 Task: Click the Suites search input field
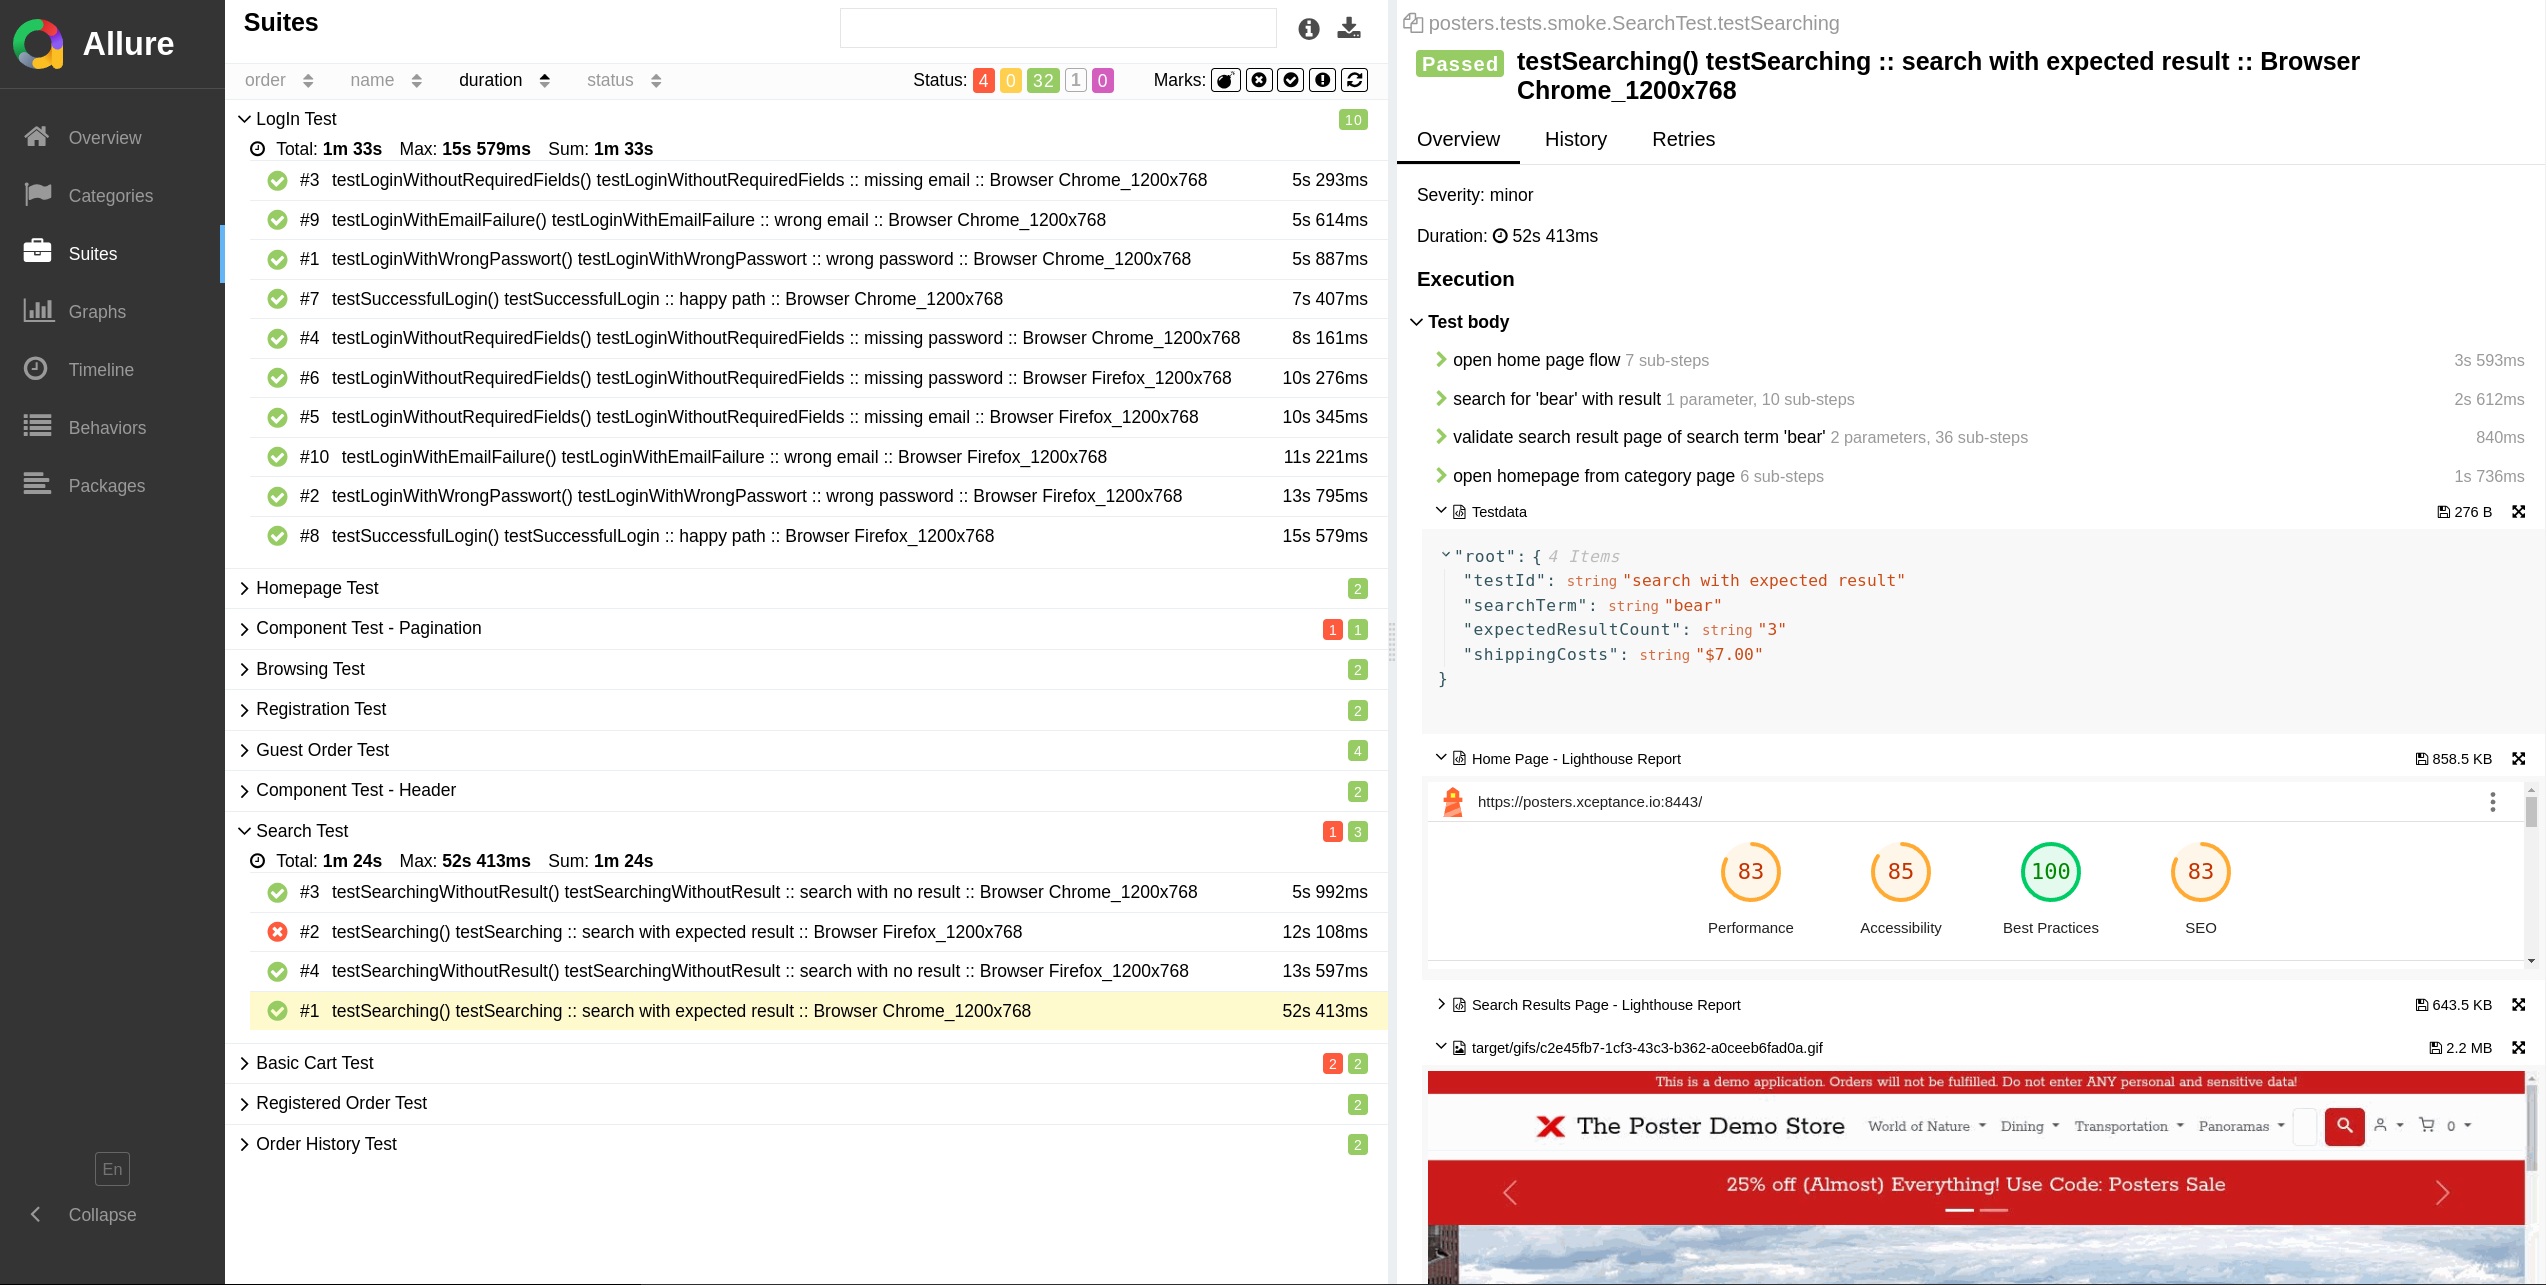pyautogui.click(x=1057, y=28)
